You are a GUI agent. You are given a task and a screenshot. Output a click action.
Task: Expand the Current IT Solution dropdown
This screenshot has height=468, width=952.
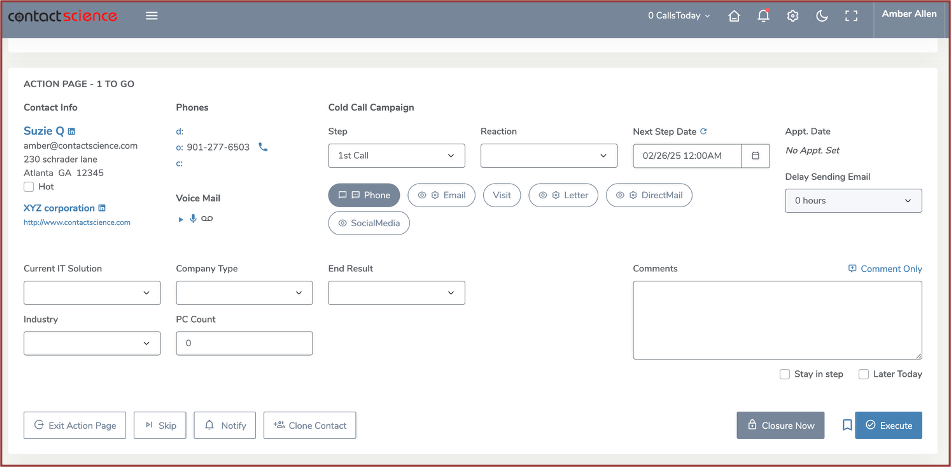click(92, 293)
